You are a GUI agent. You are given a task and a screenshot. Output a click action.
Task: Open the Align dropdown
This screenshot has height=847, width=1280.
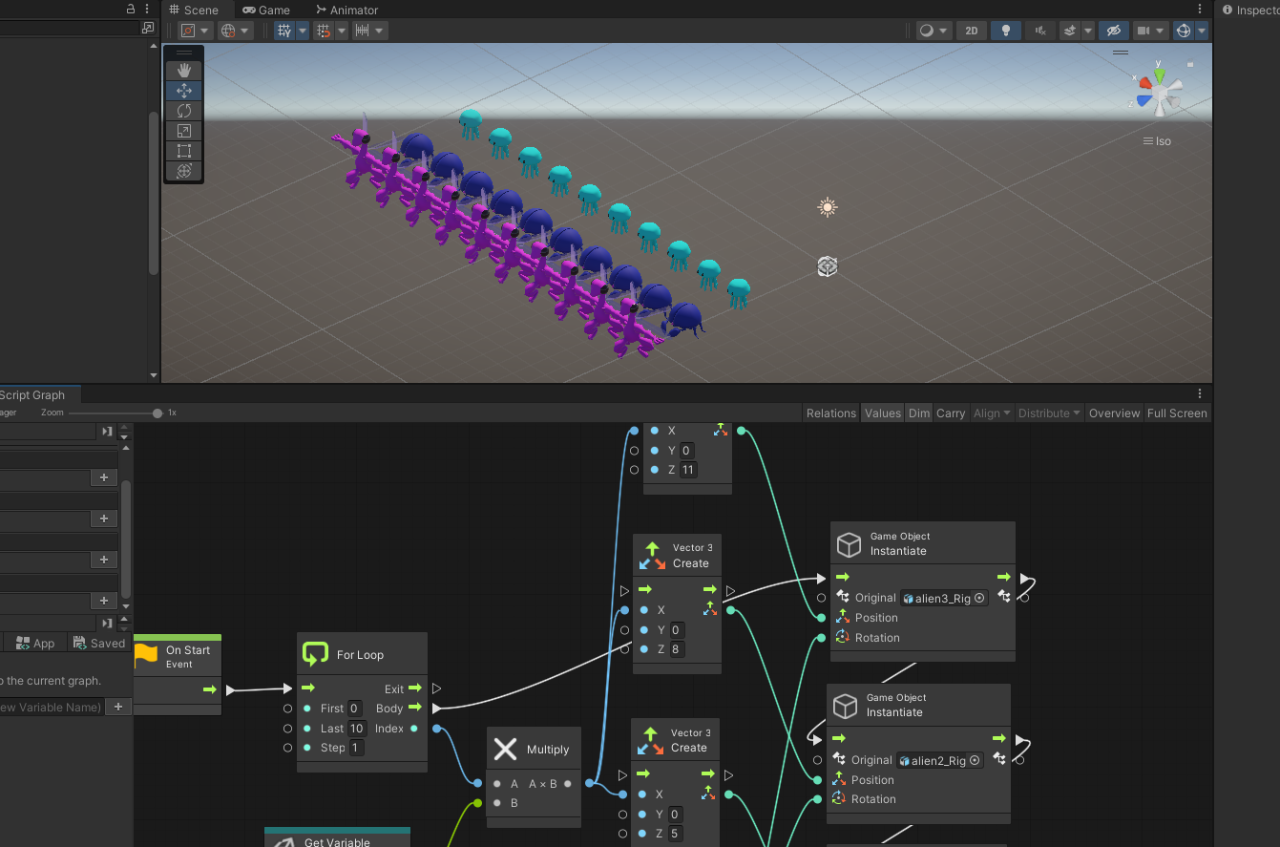coord(992,413)
